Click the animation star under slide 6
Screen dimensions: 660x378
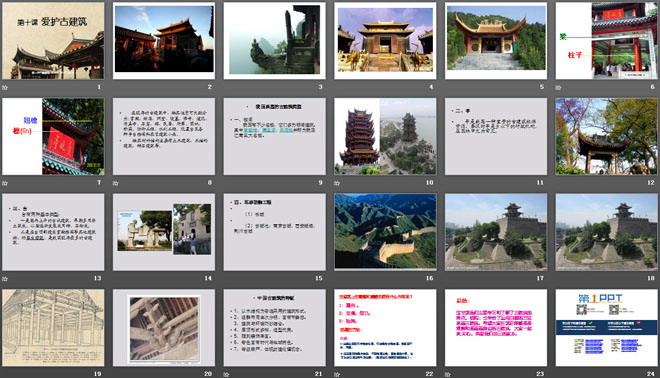pyautogui.click(x=558, y=88)
